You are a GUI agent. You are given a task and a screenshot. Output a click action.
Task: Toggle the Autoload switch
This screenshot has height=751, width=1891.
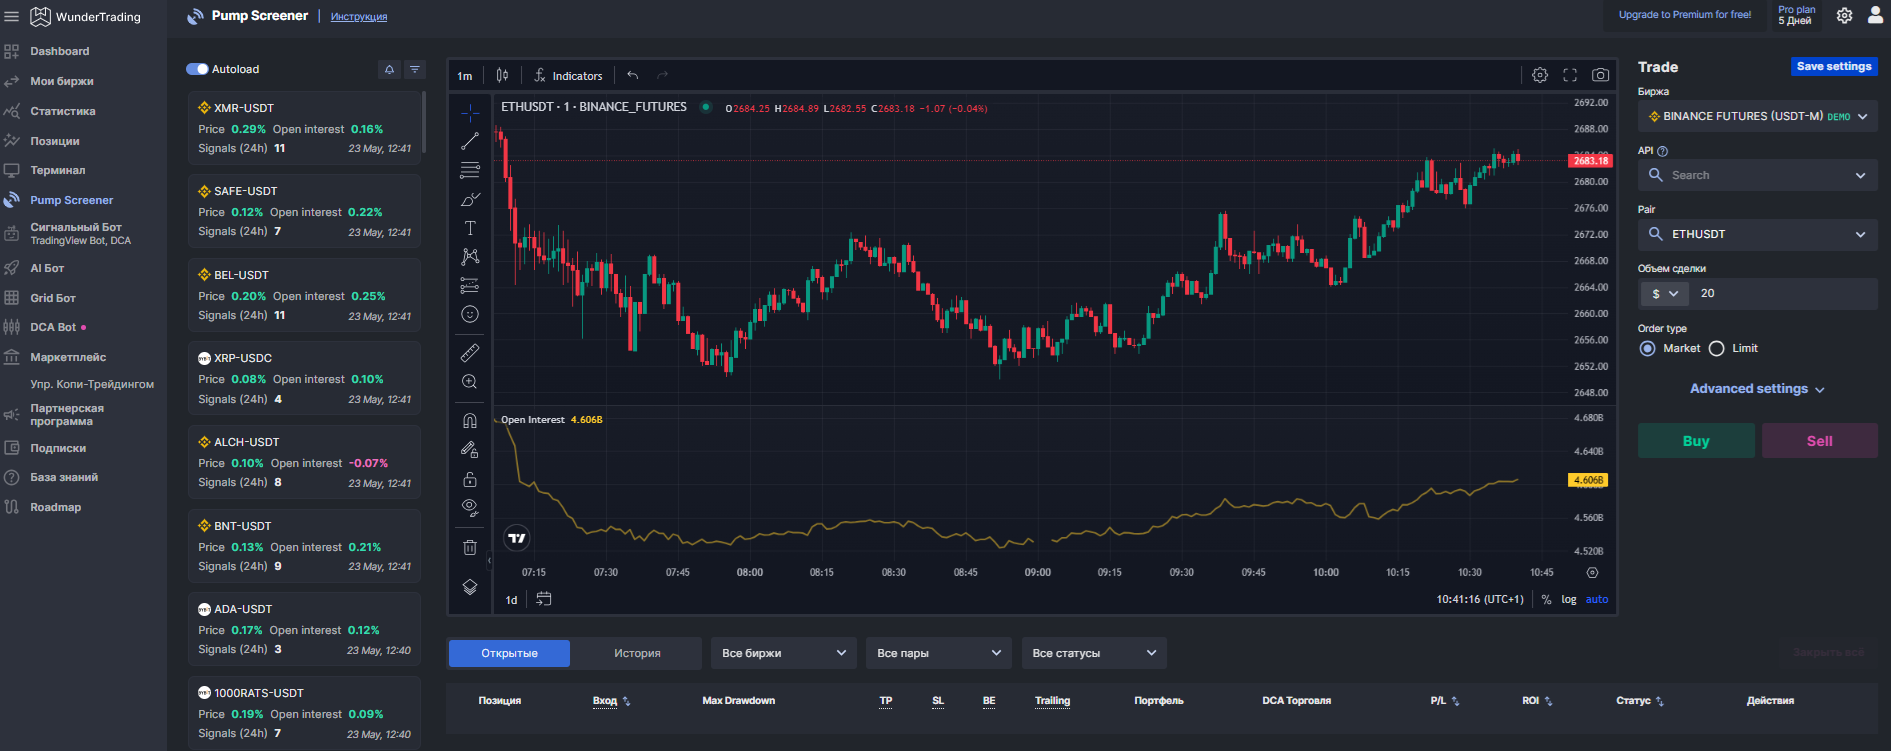click(197, 69)
